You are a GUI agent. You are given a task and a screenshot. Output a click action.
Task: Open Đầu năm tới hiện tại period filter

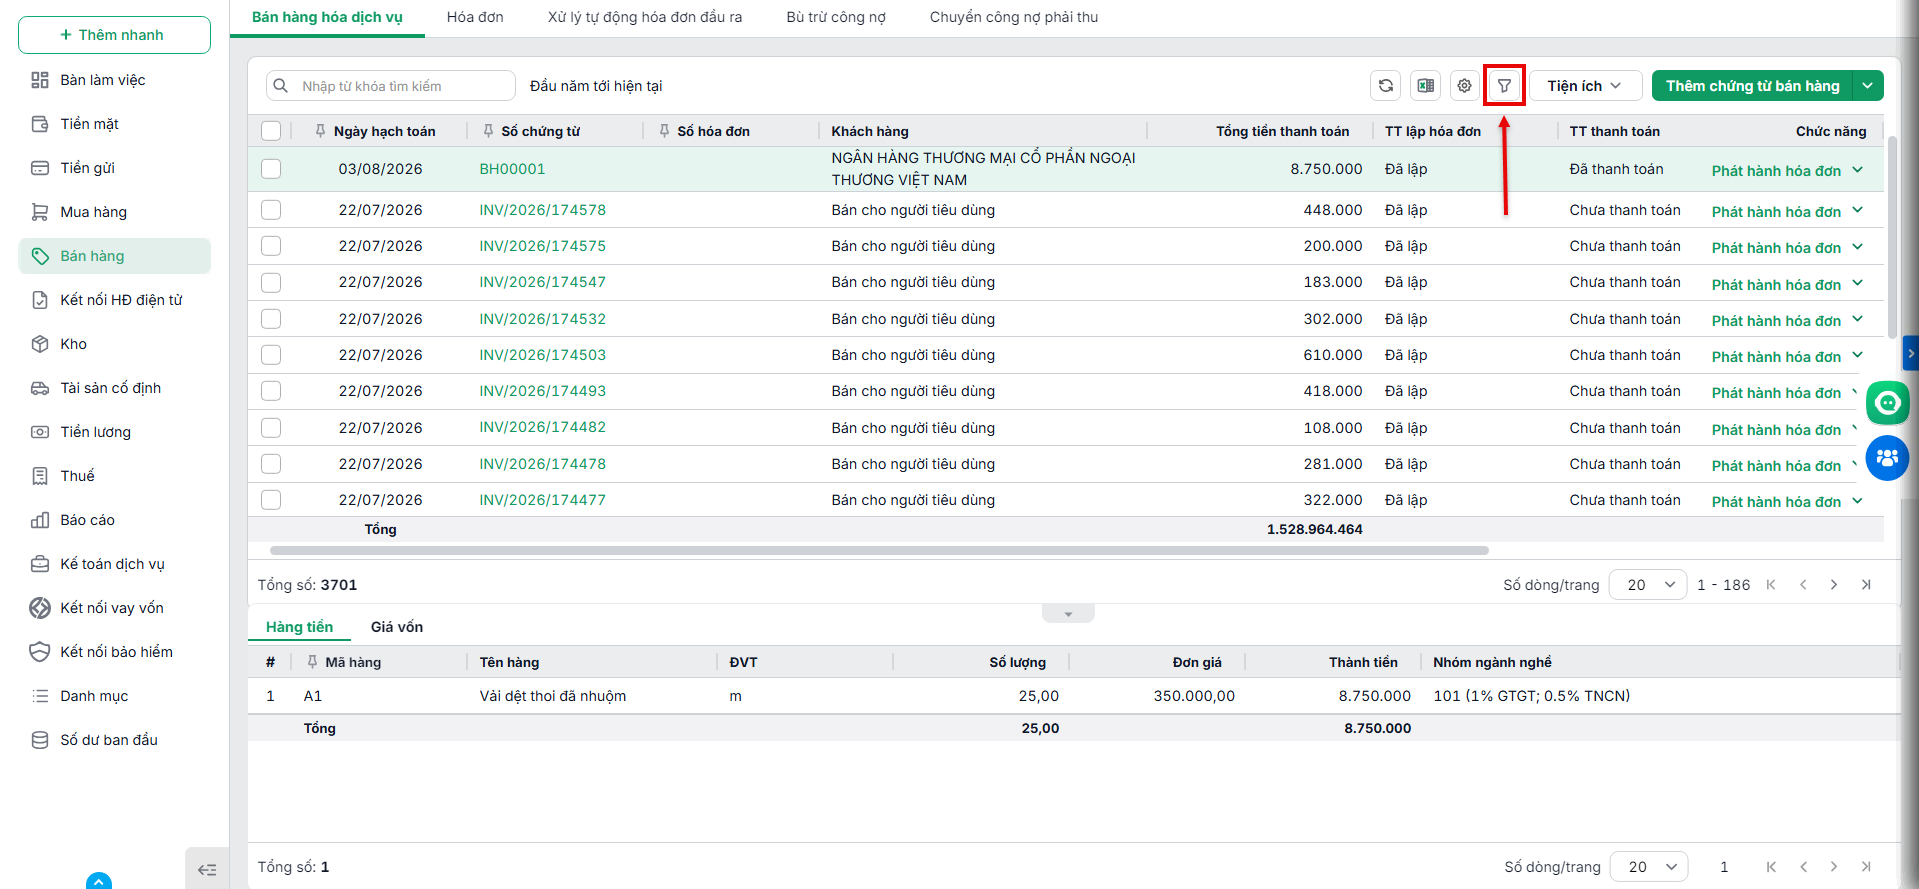(596, 86)
